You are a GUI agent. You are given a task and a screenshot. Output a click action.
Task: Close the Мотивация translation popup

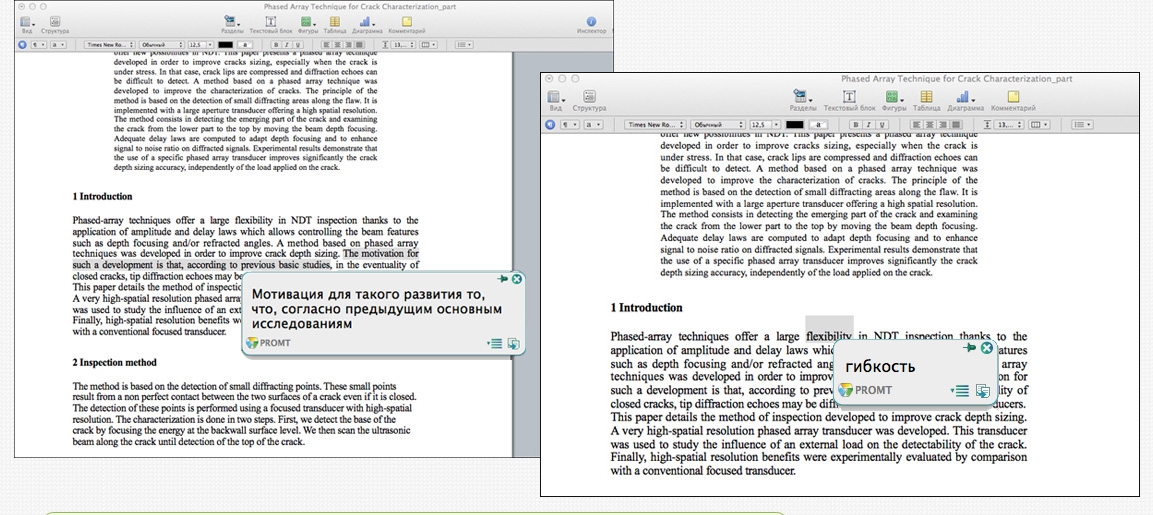tap(516, 279)
